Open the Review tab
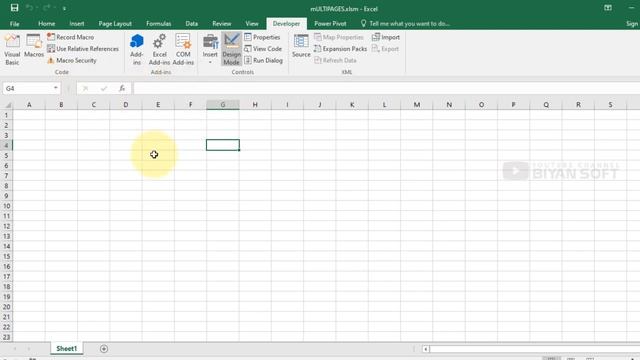 (x=222, y=24)
